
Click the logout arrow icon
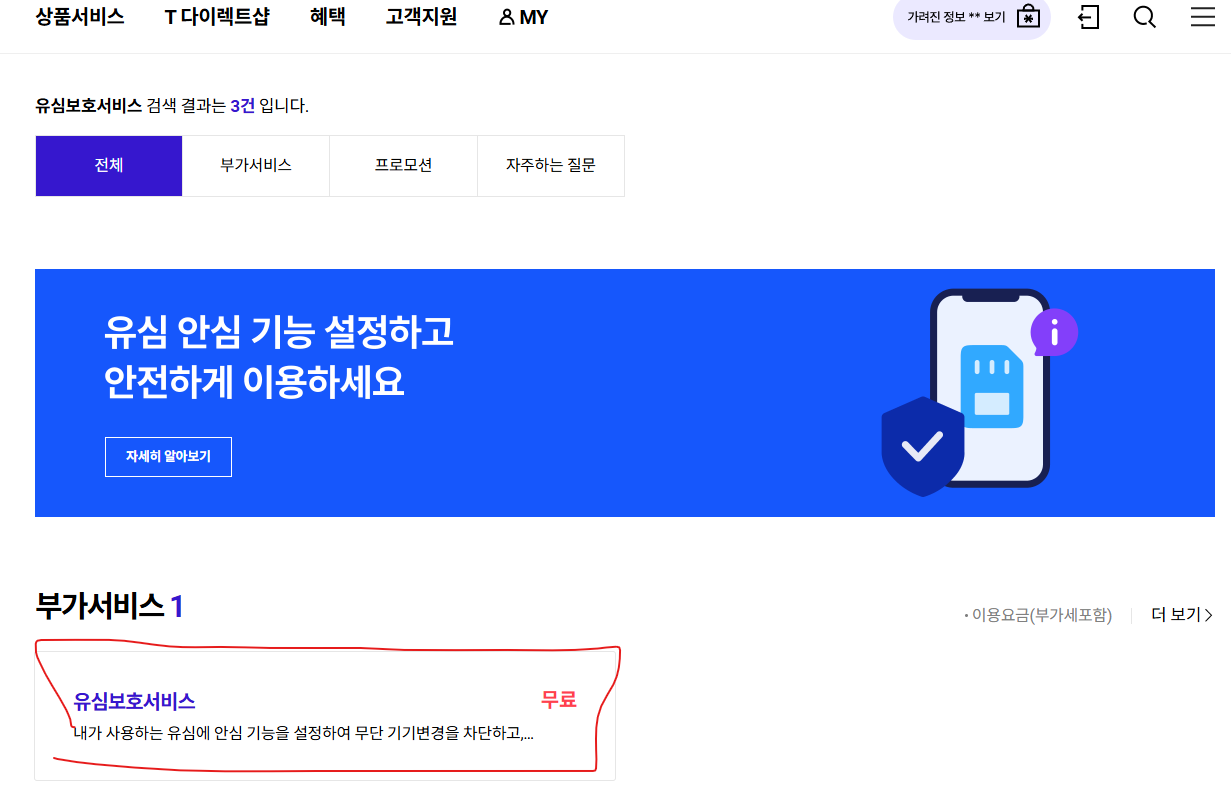coord(1088,17)
